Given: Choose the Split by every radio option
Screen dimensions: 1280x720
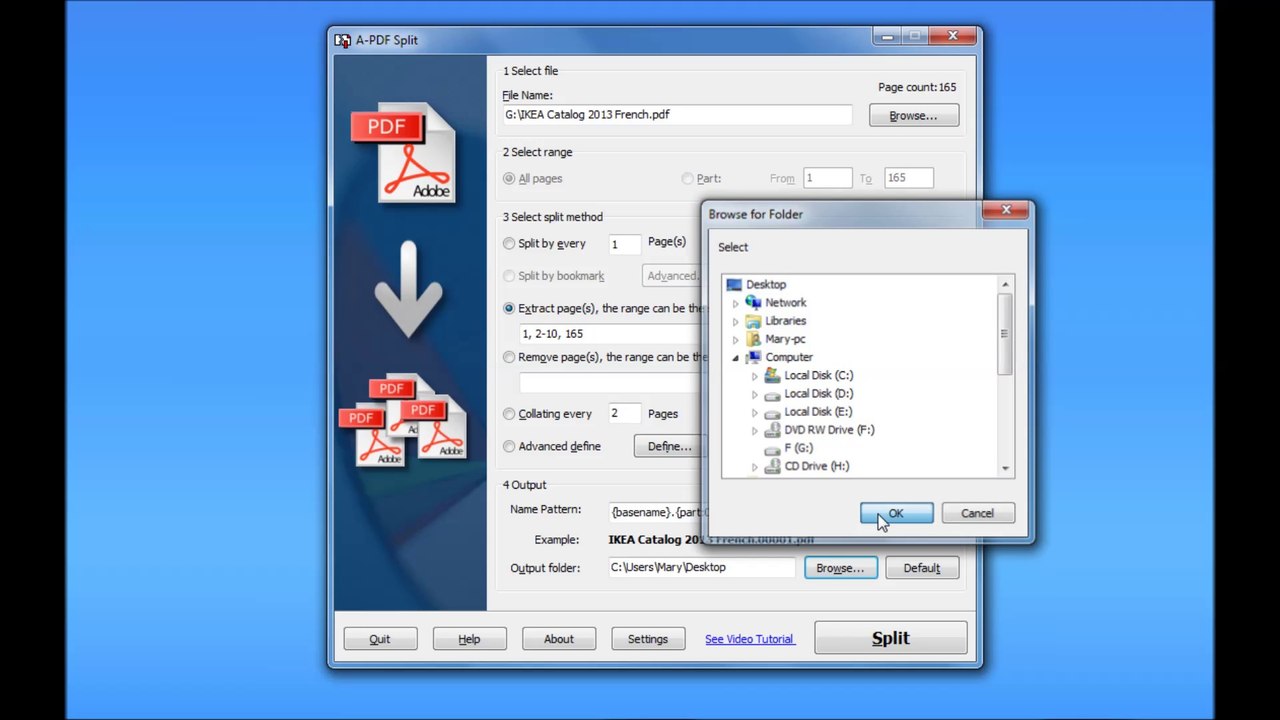Looking at the screenshot, I should 509,243.
